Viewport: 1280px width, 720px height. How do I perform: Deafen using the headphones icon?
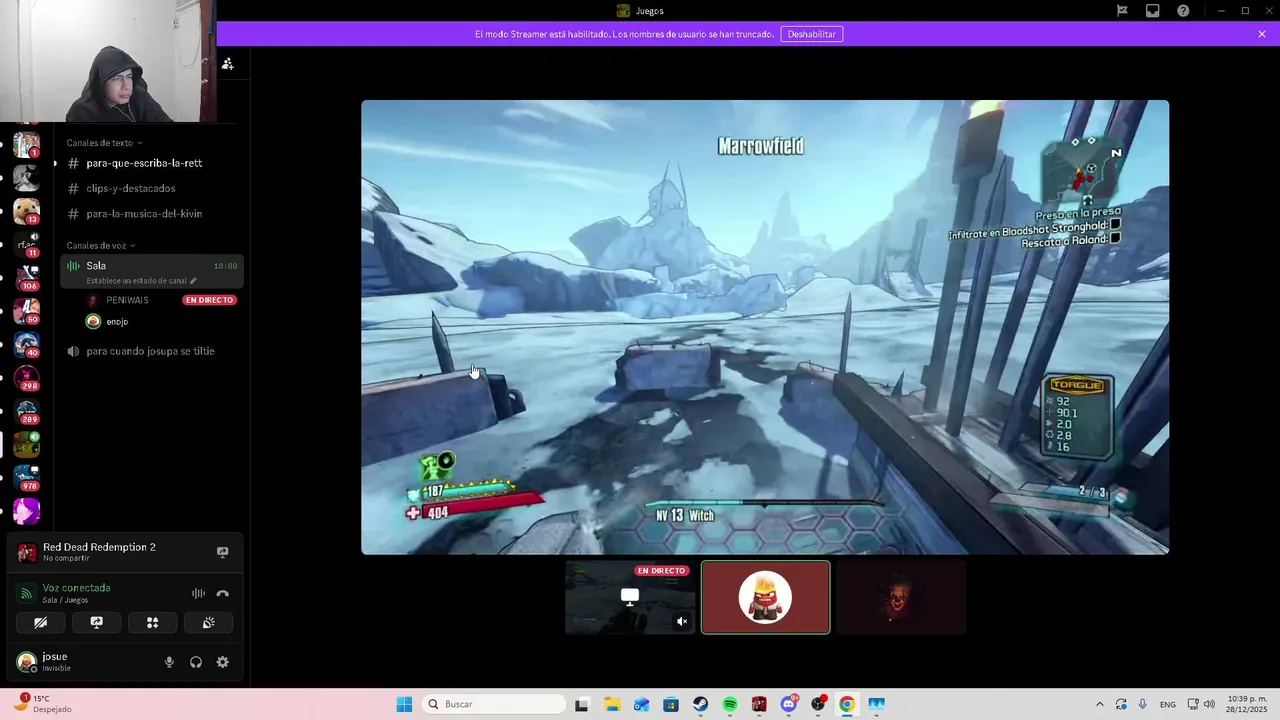[196, 662]
